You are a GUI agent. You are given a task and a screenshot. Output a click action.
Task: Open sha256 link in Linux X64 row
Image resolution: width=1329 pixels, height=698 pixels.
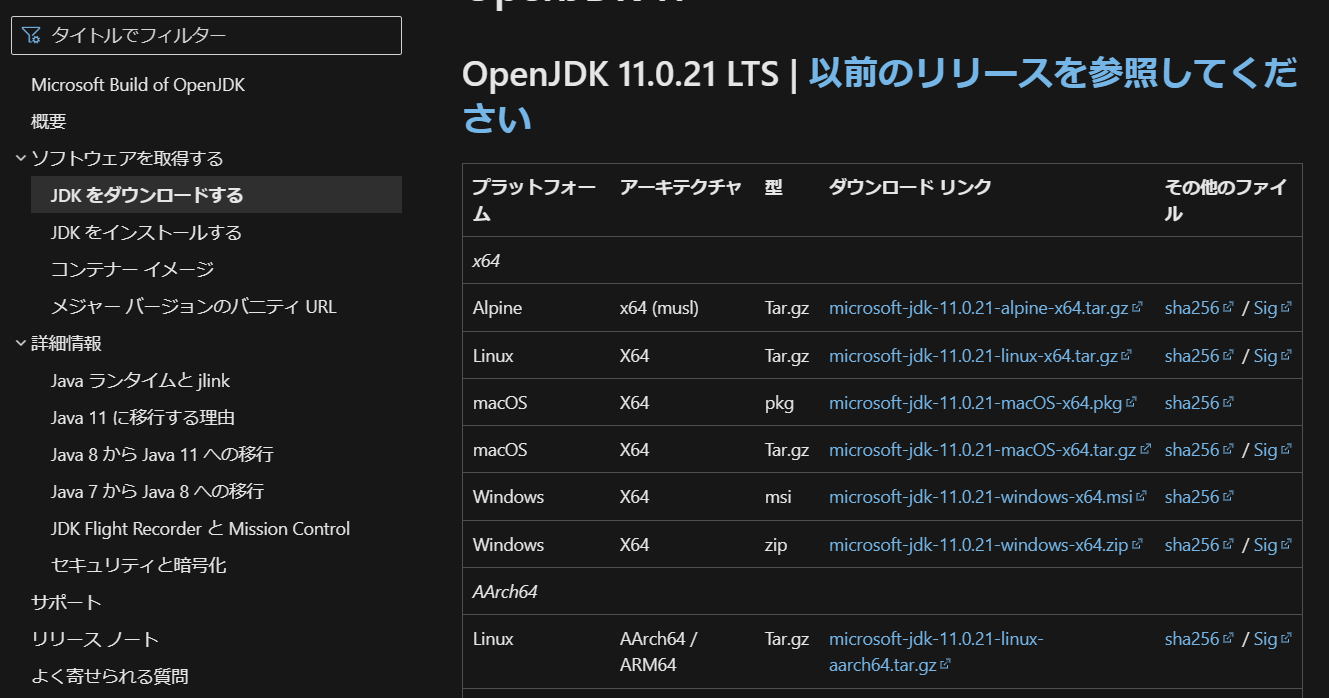(x=1192, y=355)
